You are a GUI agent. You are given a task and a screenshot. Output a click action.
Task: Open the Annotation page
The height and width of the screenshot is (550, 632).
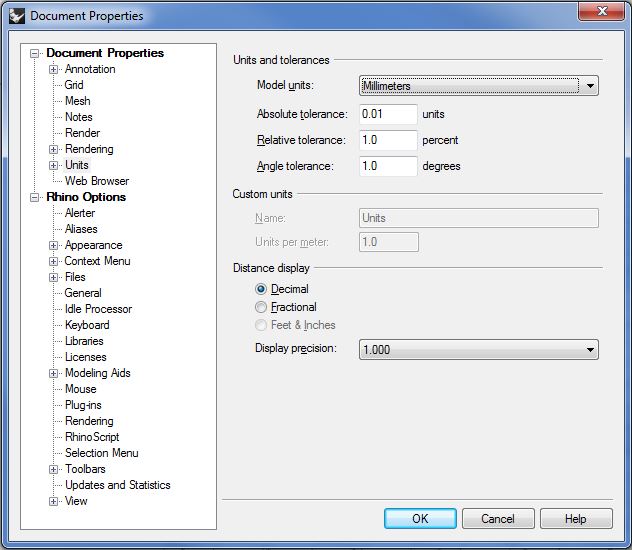click(x=90, y=69)
